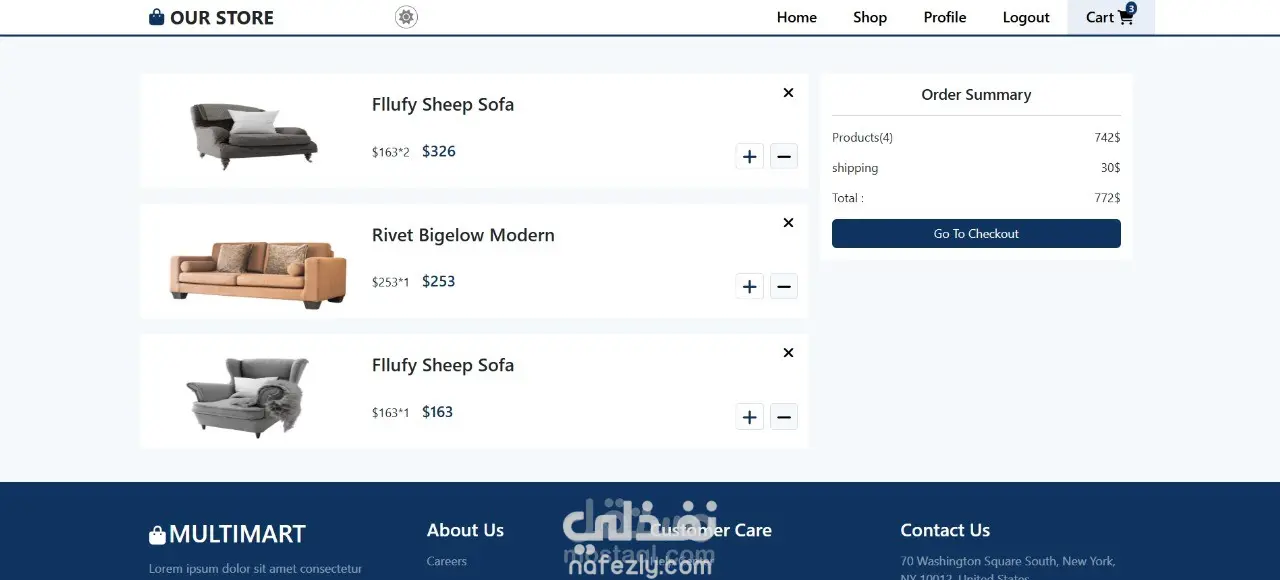Click the settings gear icon in header

tap(406, 17)
